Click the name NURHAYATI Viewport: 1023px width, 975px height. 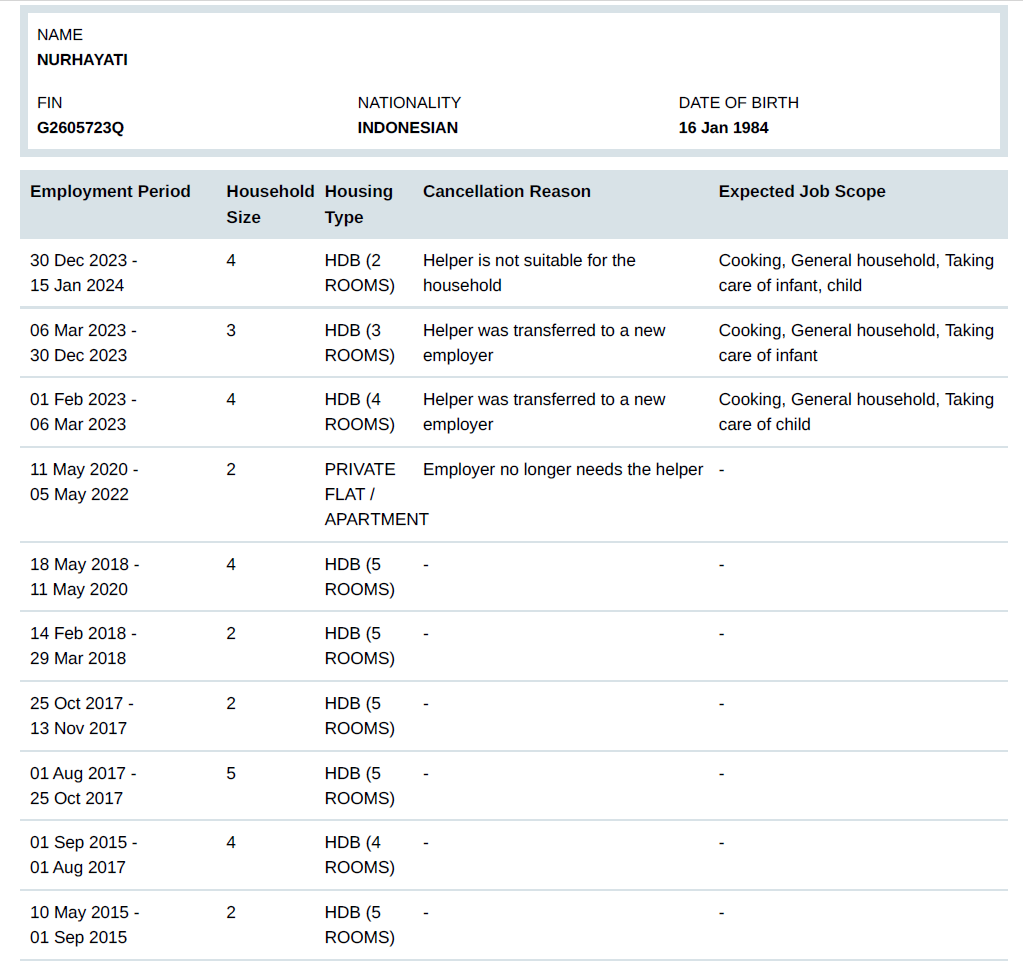pos(82,59)
